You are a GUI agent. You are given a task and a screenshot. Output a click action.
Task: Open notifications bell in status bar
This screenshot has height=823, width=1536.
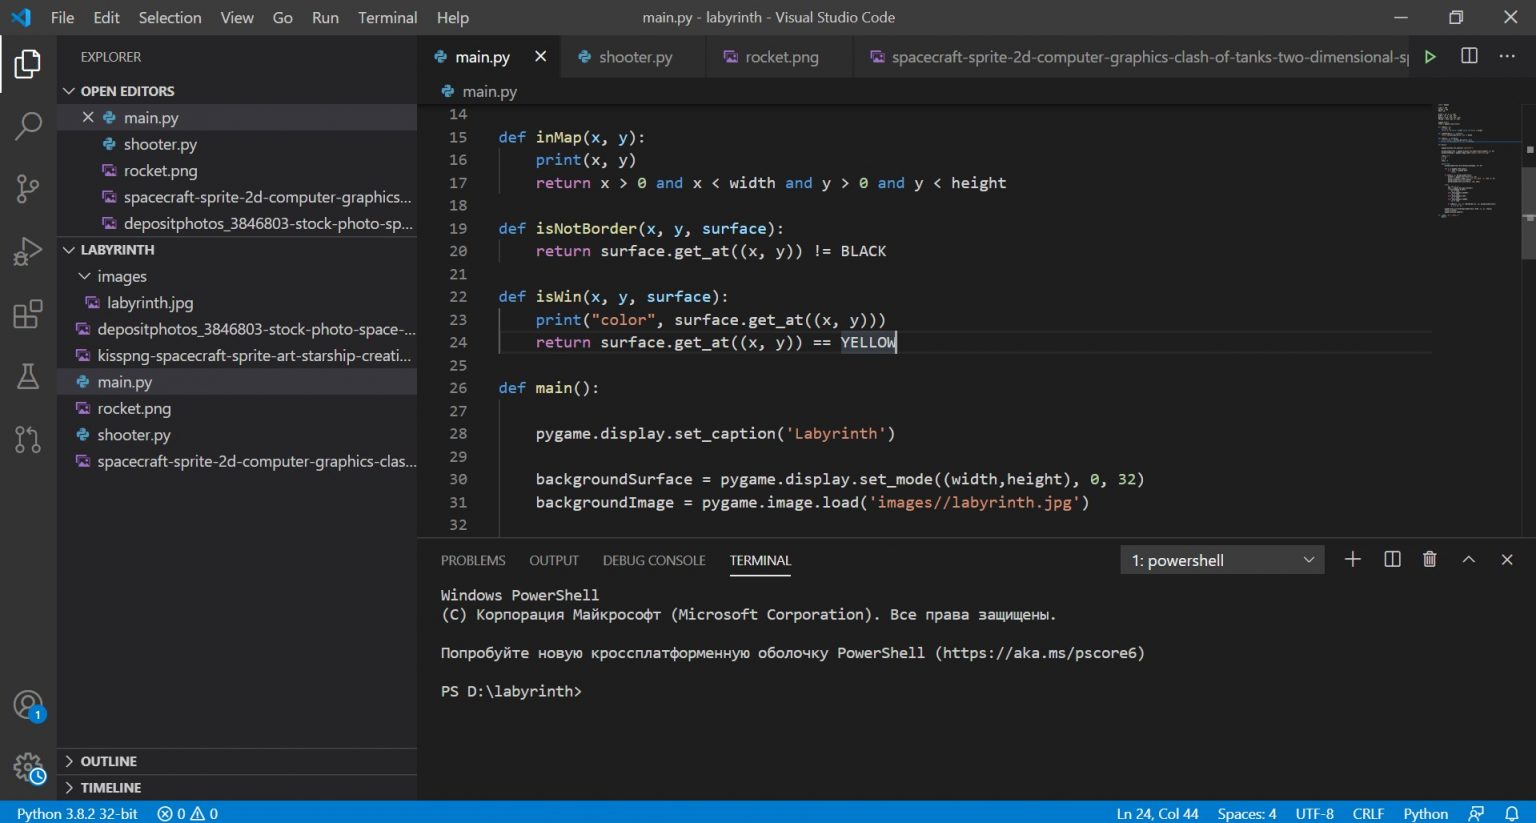coord(1512,813)
